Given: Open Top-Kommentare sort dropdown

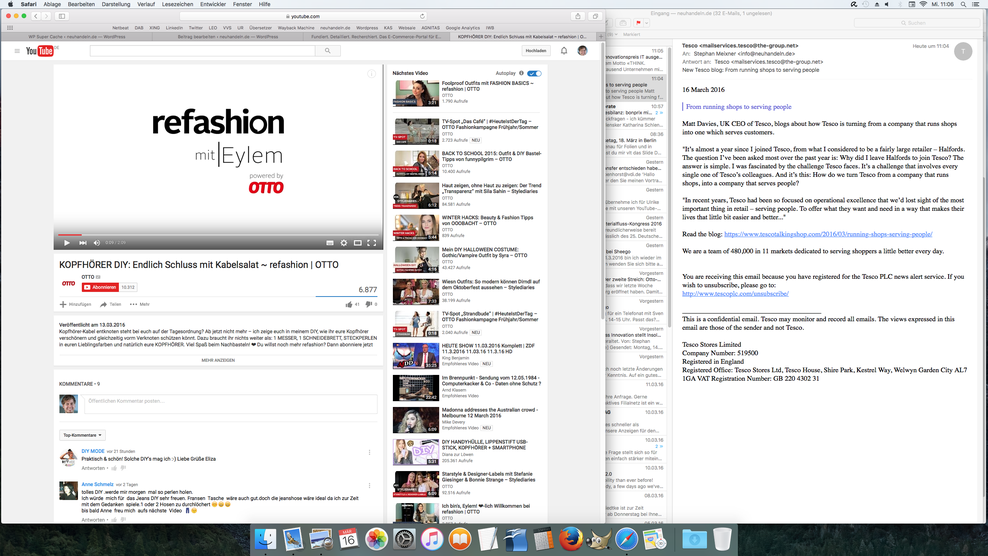Looking at the screenshot, I should click(82, 435).
